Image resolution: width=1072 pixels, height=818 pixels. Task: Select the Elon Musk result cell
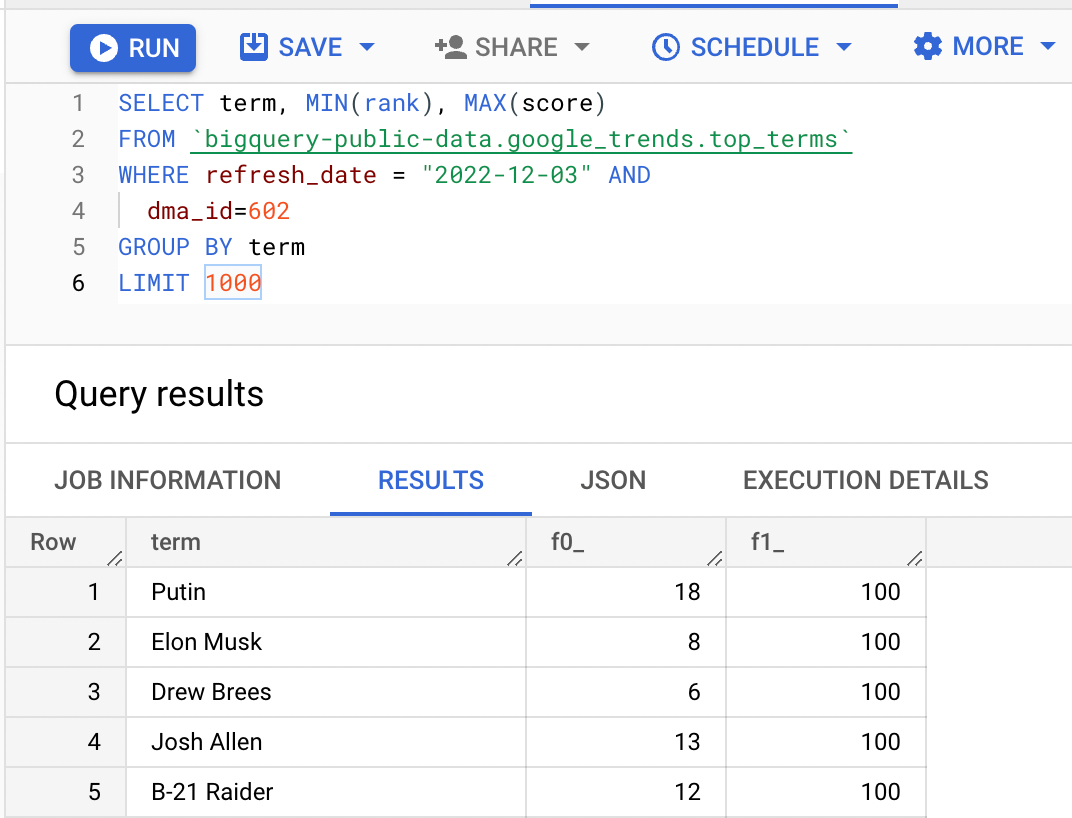click(x=326, y=642)
